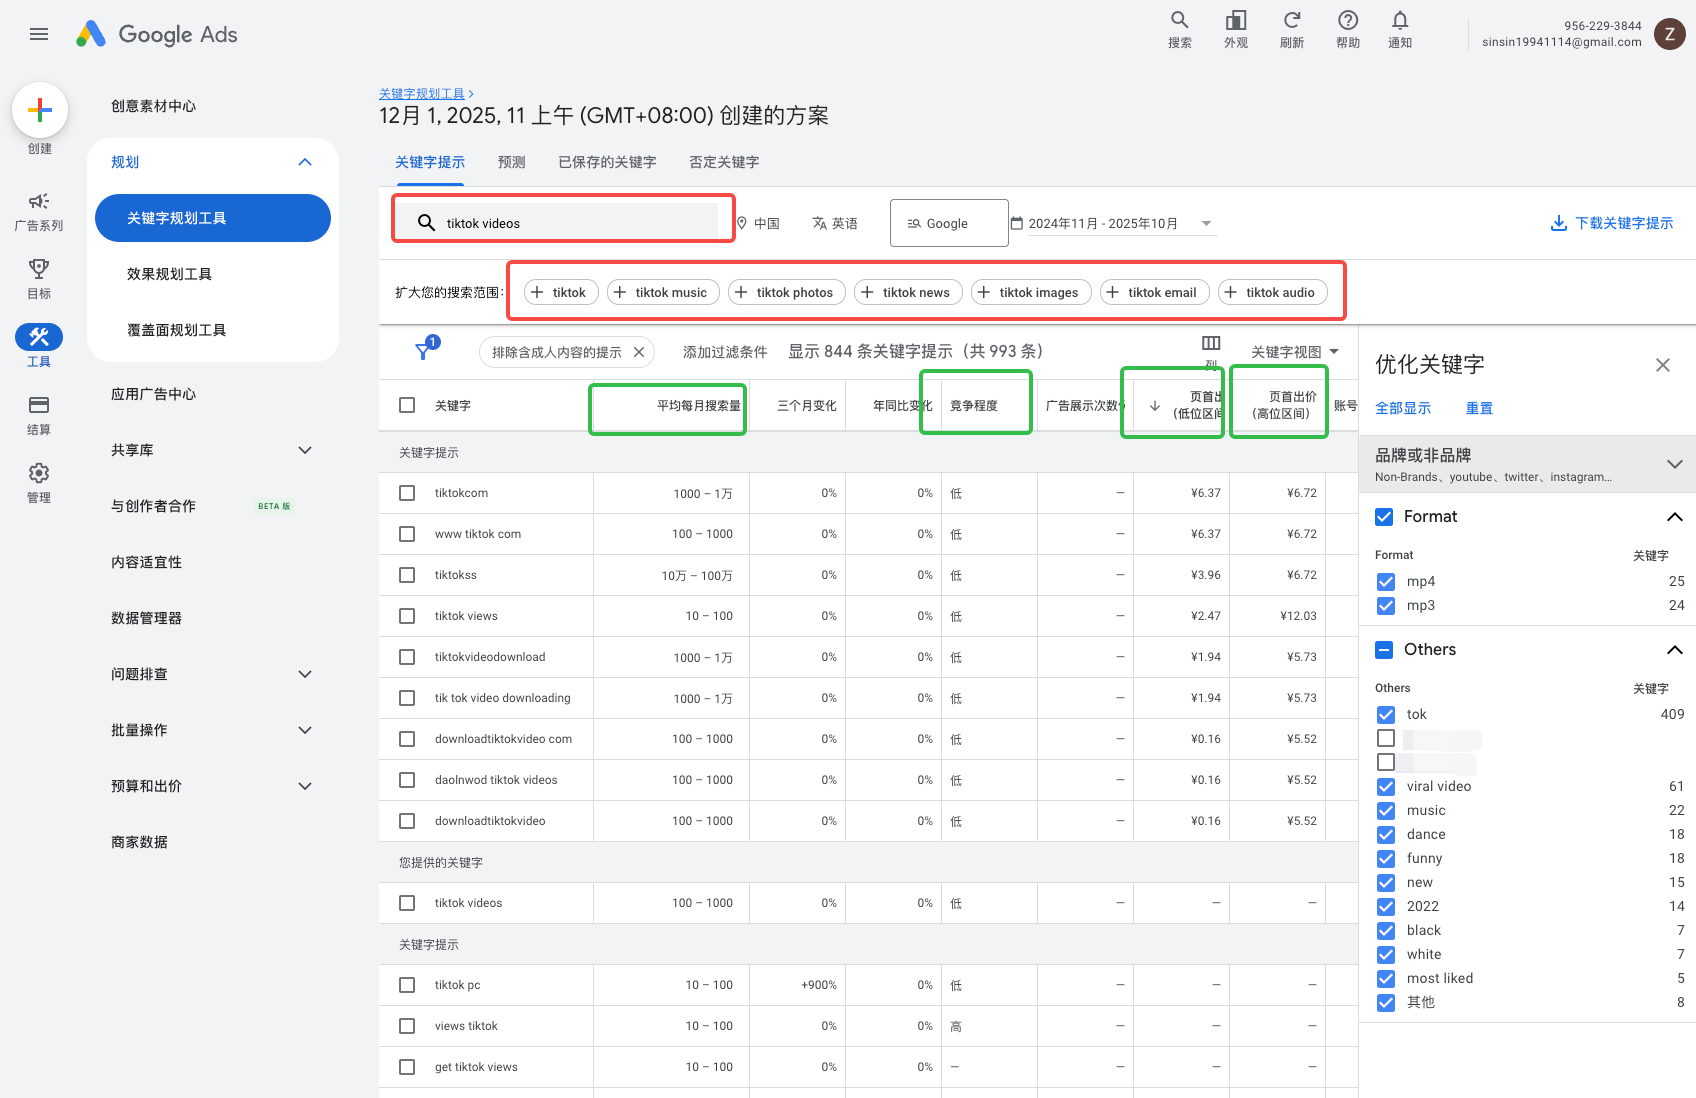This screenshot has height=1098, width=1696.
Task: Expand the 批量操作 bulk actions section
Action: [x=305, y=730]
